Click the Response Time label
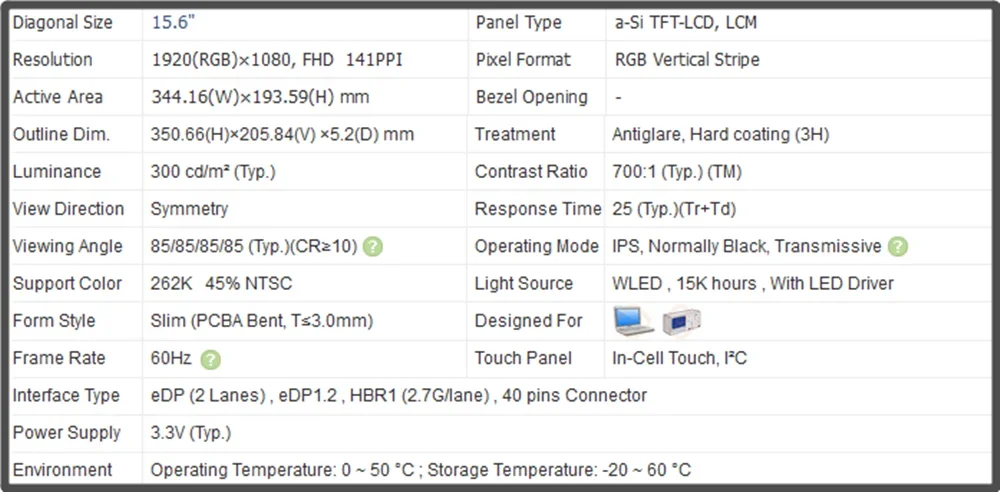Viewport: 1000px width, 492px height. (x=538, y=209)
